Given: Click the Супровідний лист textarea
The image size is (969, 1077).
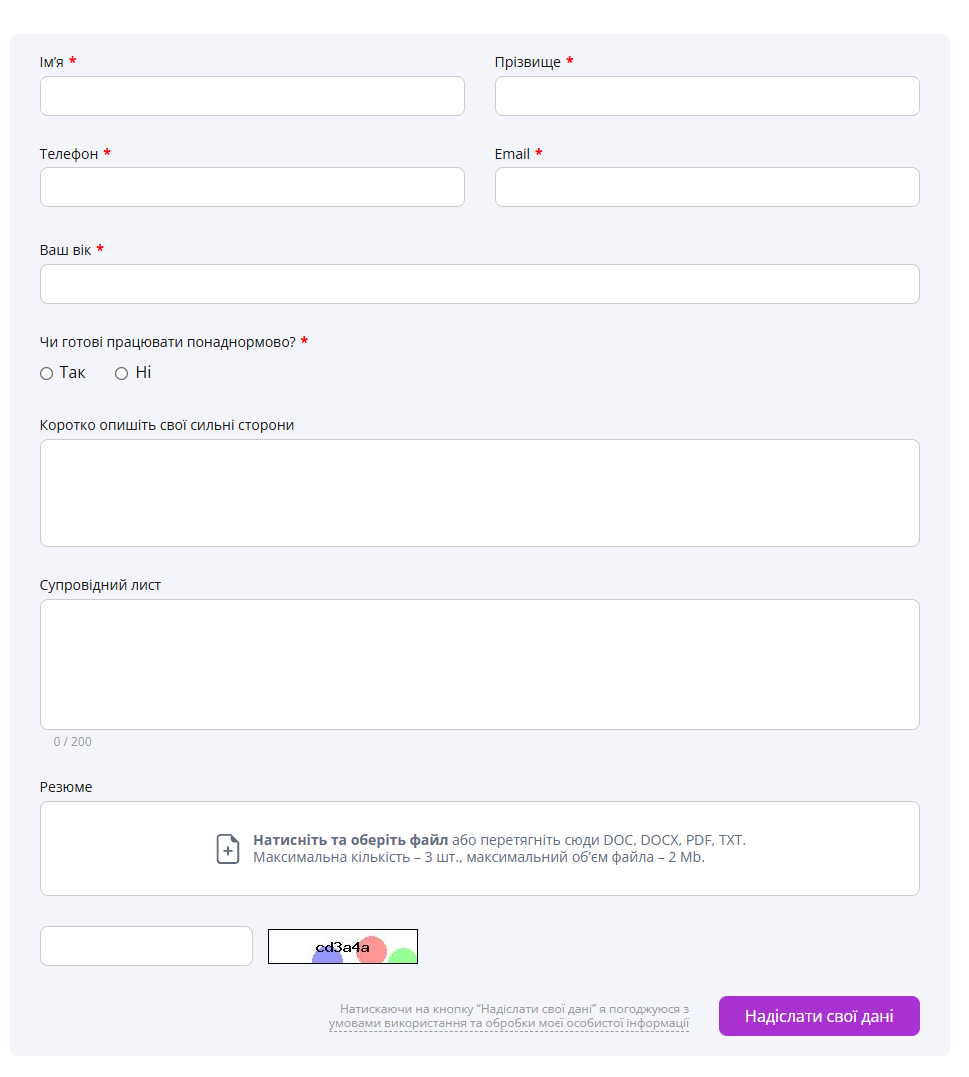Looking at the screenshot, I should (x=480, y=665).
